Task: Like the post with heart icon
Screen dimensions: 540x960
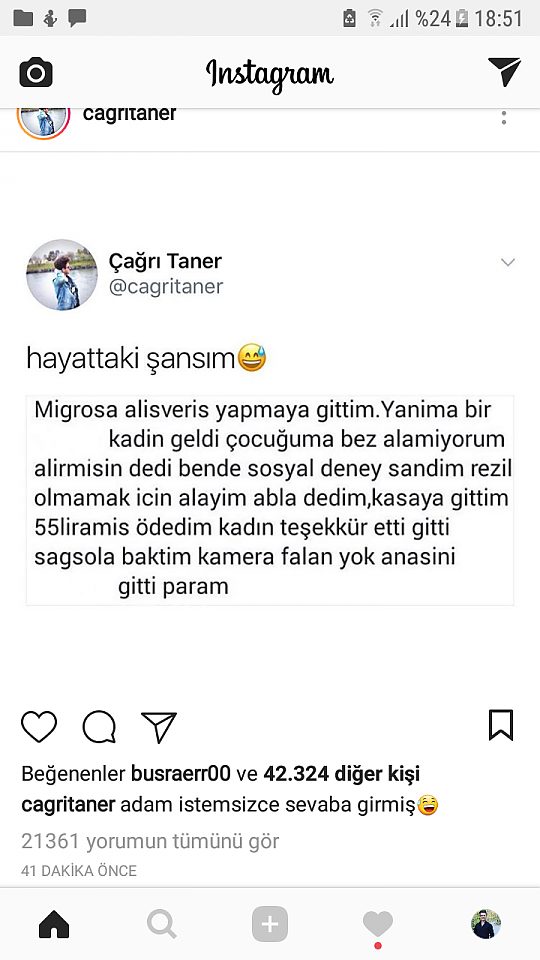Action: (x=39, y=727)
